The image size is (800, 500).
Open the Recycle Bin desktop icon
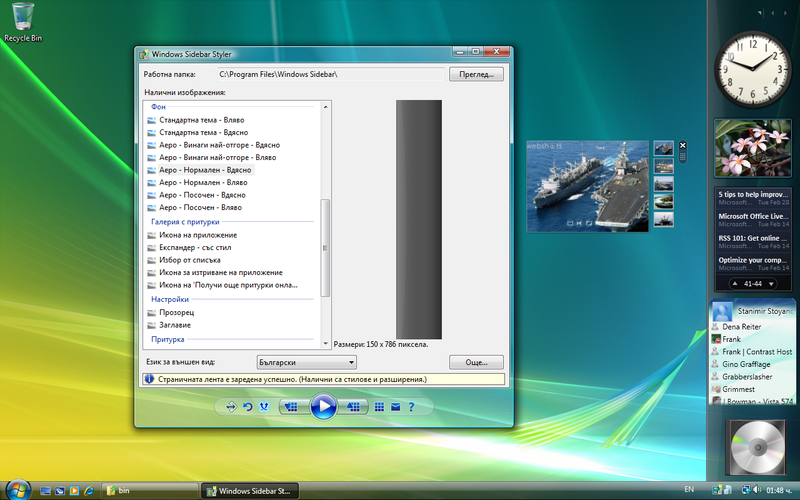[x=23, y=21]
